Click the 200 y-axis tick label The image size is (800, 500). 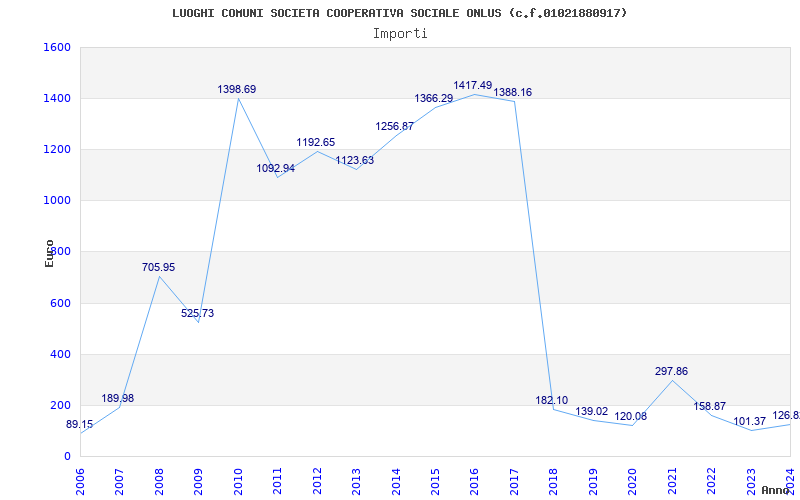tap(60, 405)
